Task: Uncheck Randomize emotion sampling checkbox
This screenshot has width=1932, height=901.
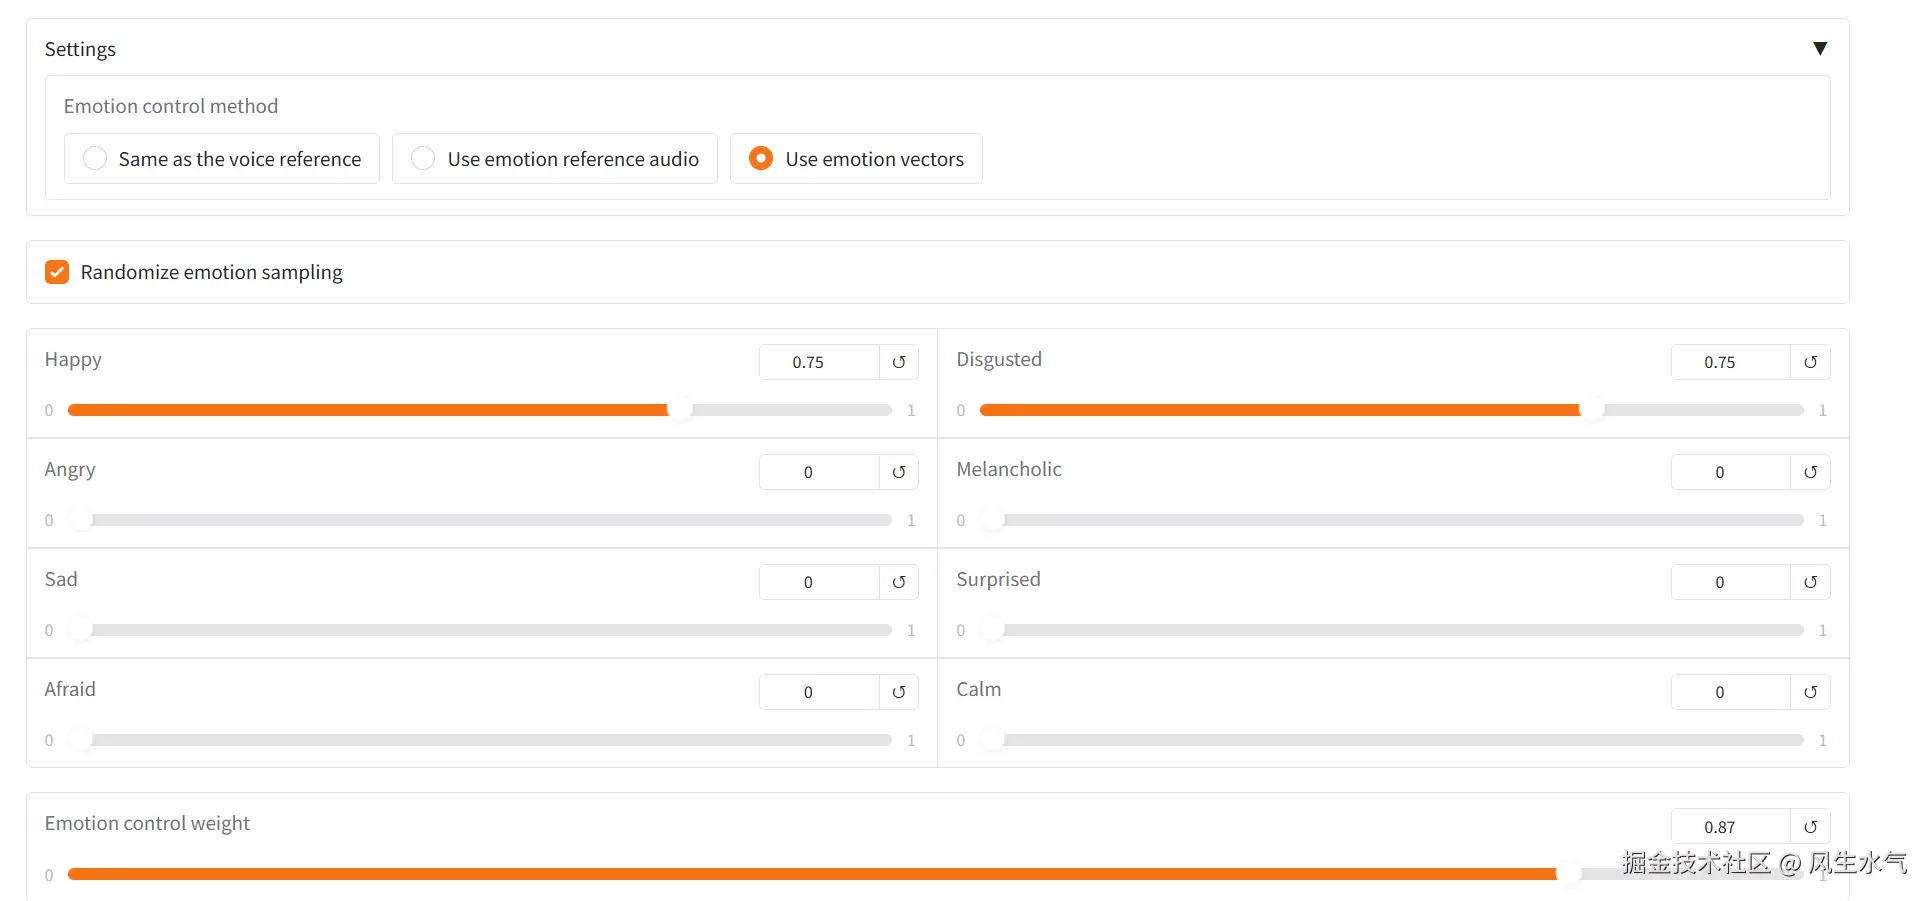Action: (57, 272)
